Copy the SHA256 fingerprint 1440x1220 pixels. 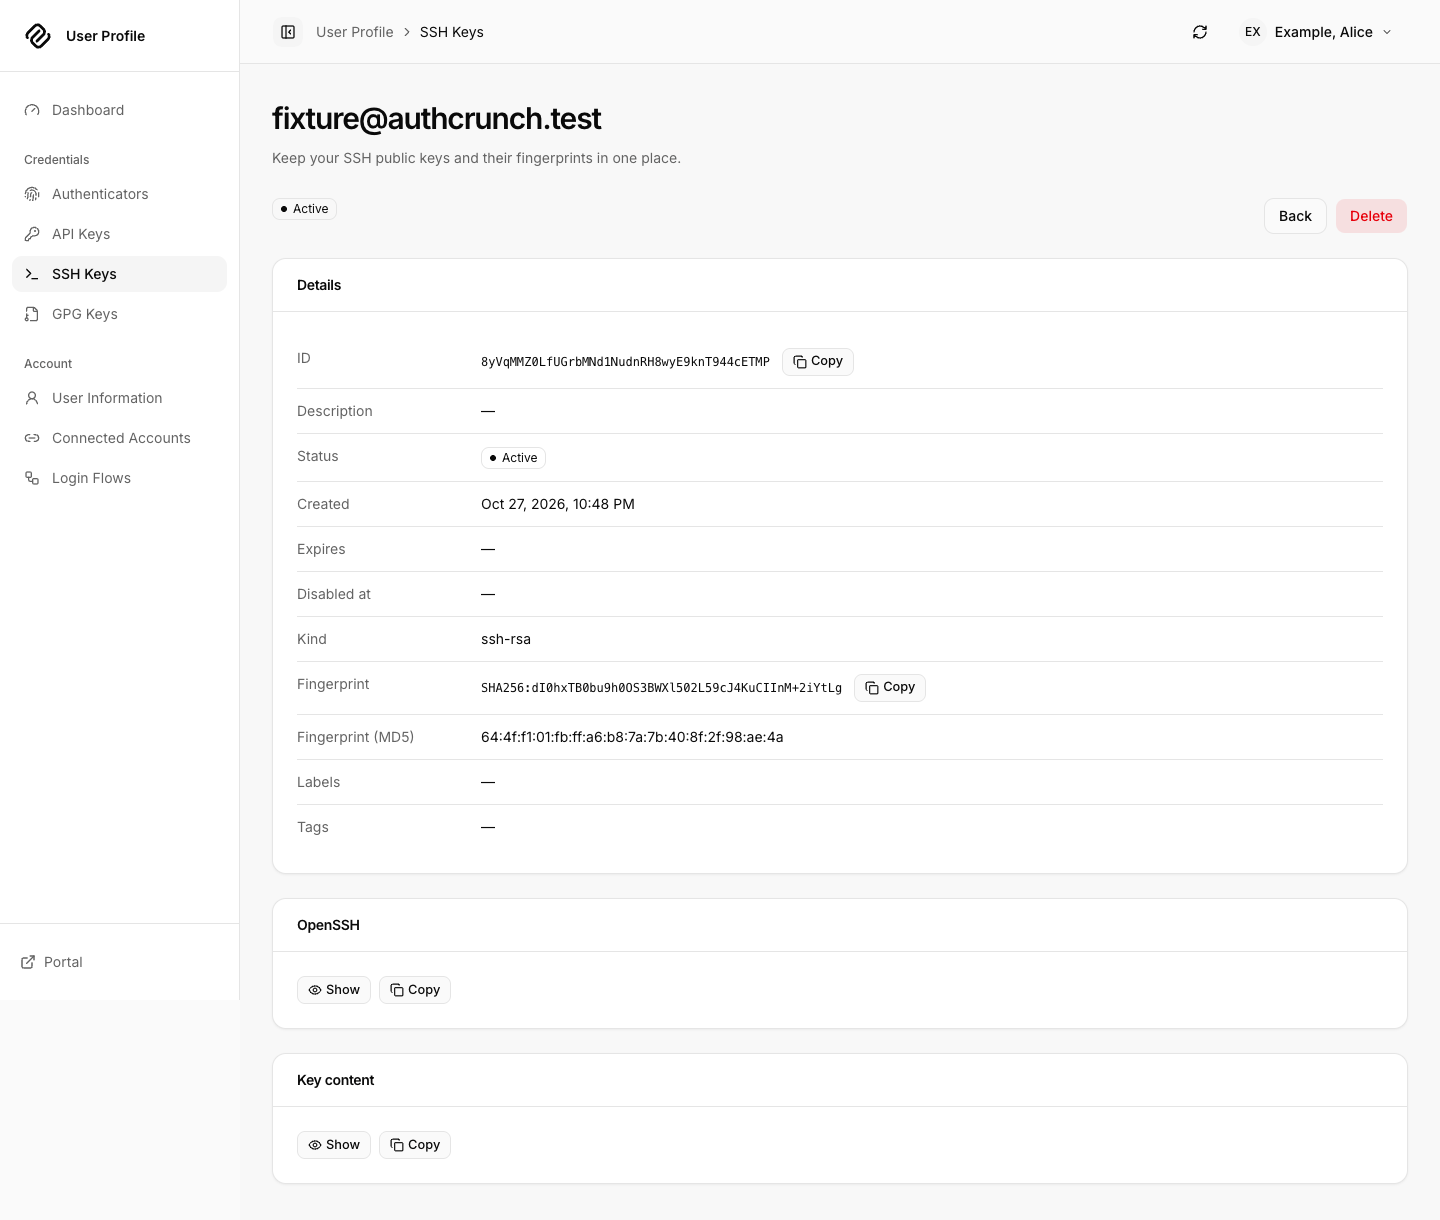pos(890,687)
